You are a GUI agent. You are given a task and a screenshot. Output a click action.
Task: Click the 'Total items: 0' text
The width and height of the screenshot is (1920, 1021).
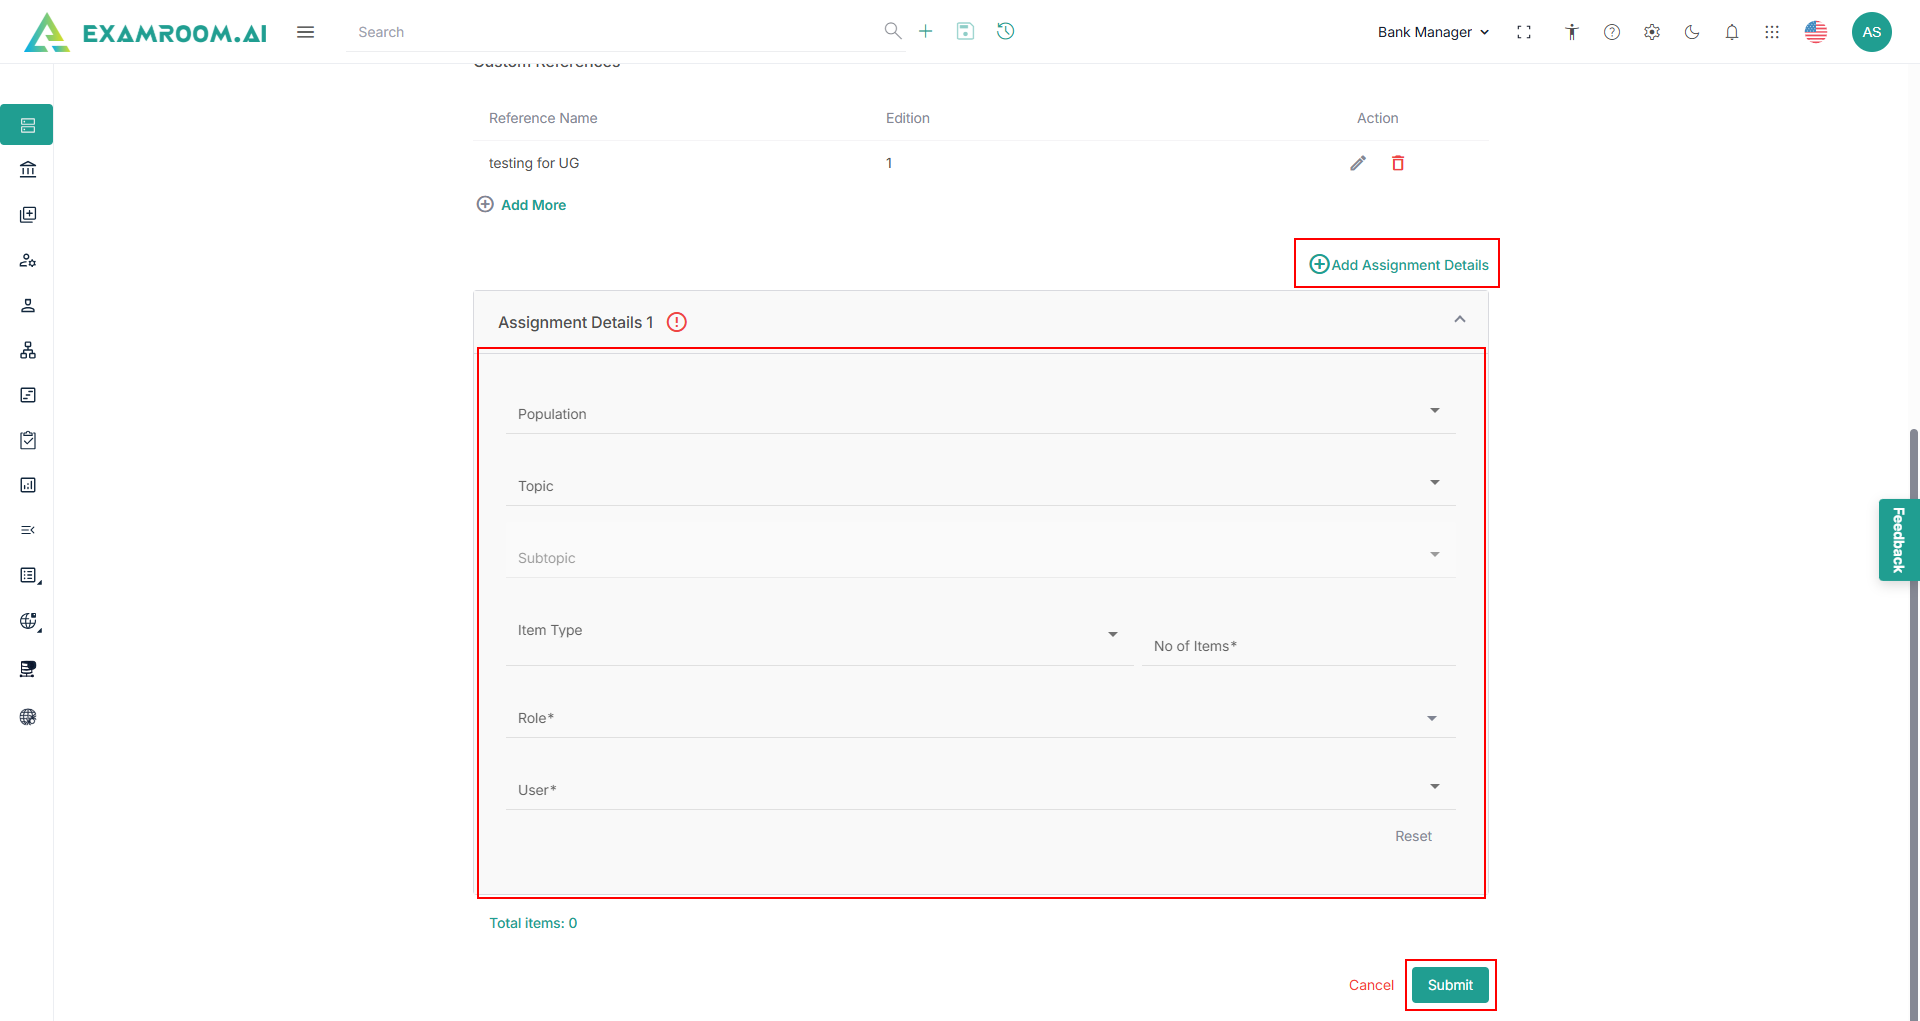tap(533, 923)
